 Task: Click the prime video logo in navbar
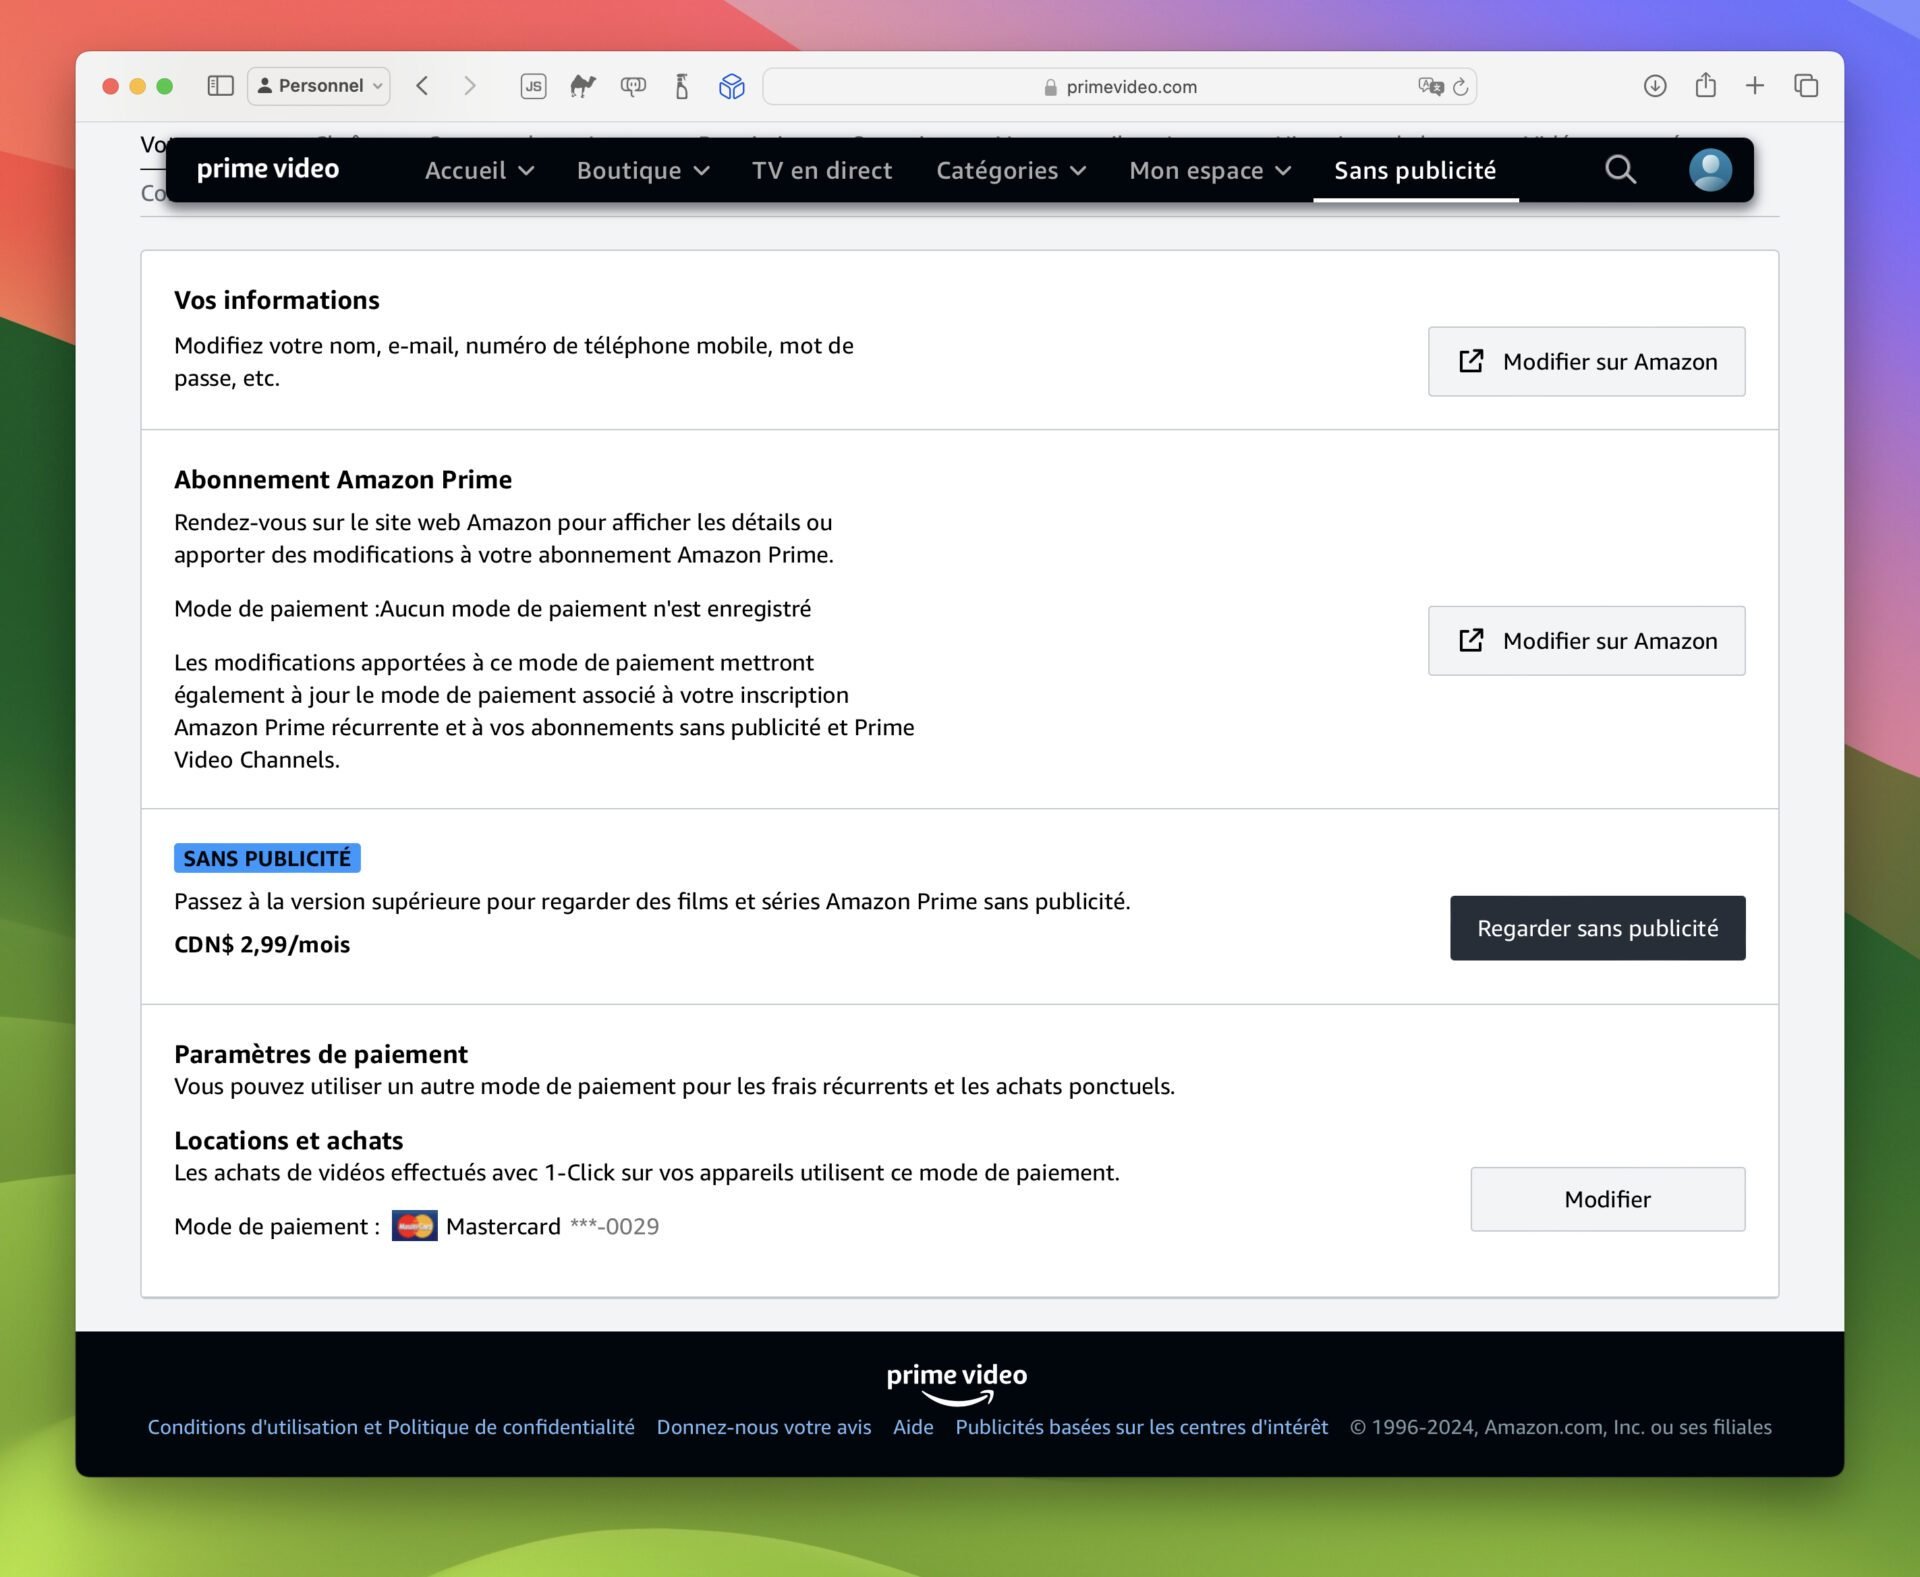click(x=268, y=169)
